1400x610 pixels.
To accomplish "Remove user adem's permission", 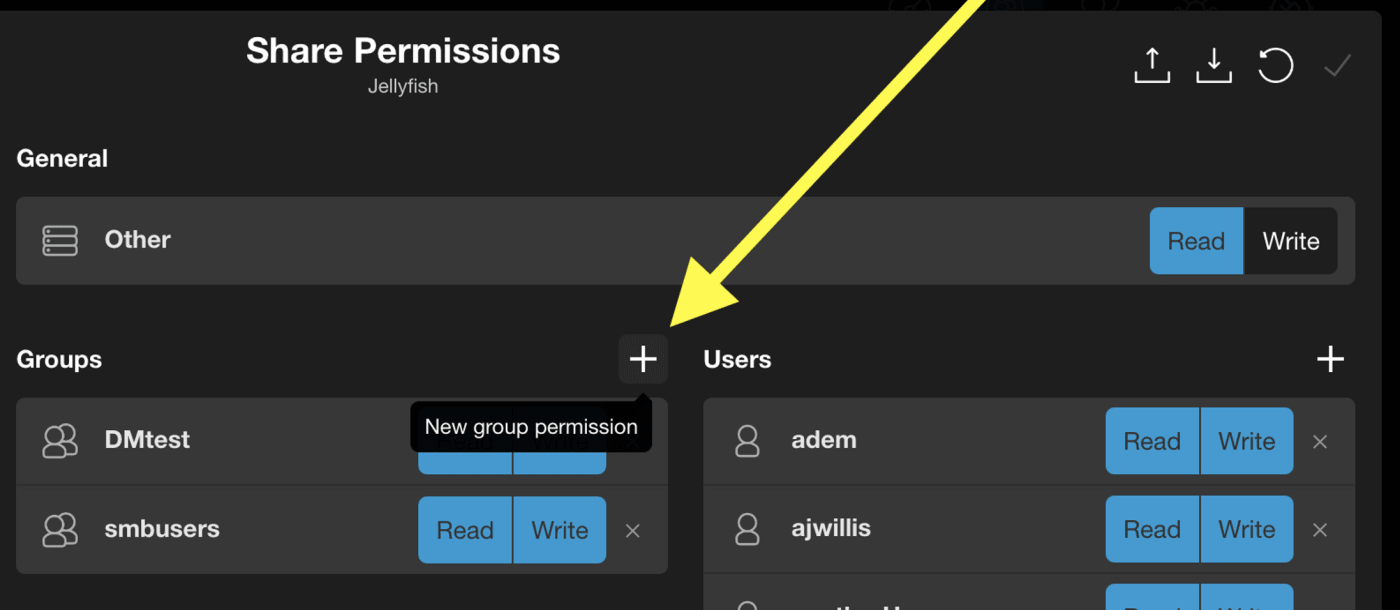I will [x=1320, y=441].
